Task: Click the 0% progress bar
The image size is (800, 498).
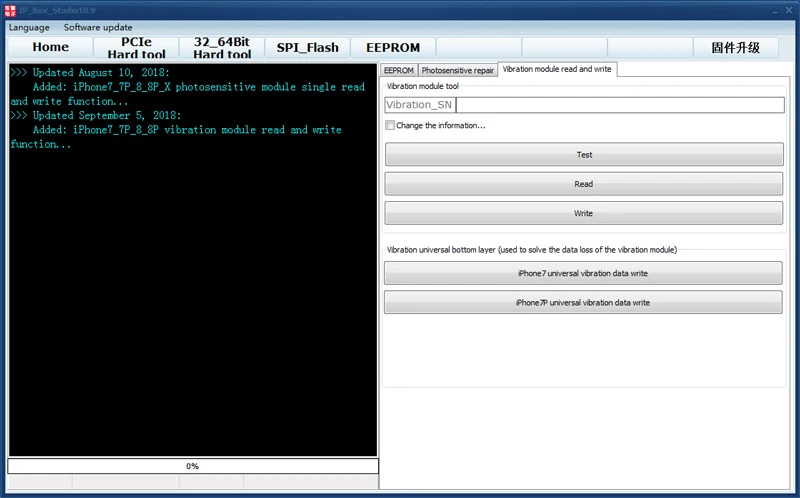Action: pos(193,466)
